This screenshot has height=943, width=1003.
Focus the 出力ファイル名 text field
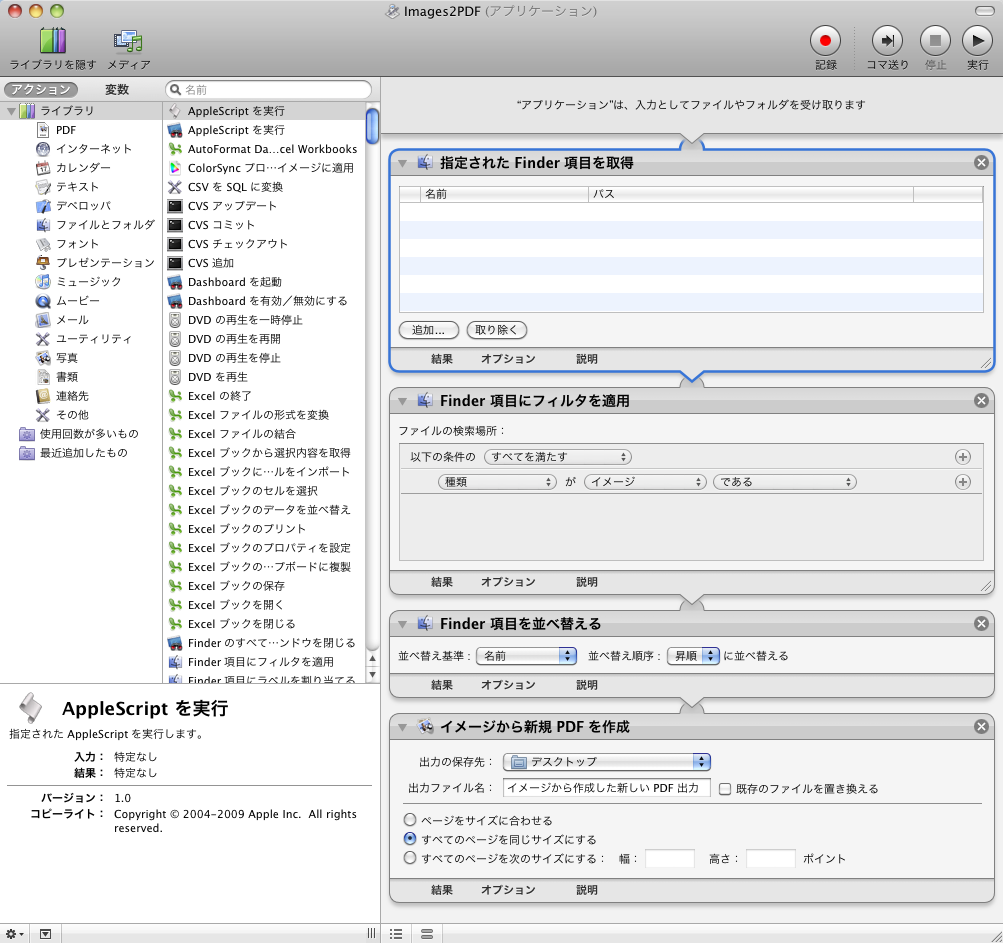606,788
